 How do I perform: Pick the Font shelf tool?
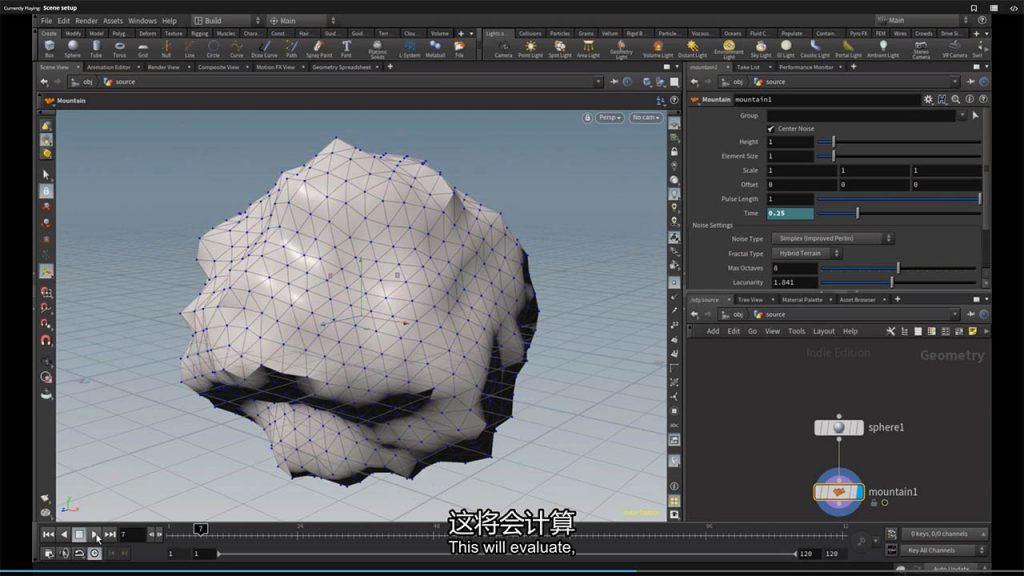(346, 48)
